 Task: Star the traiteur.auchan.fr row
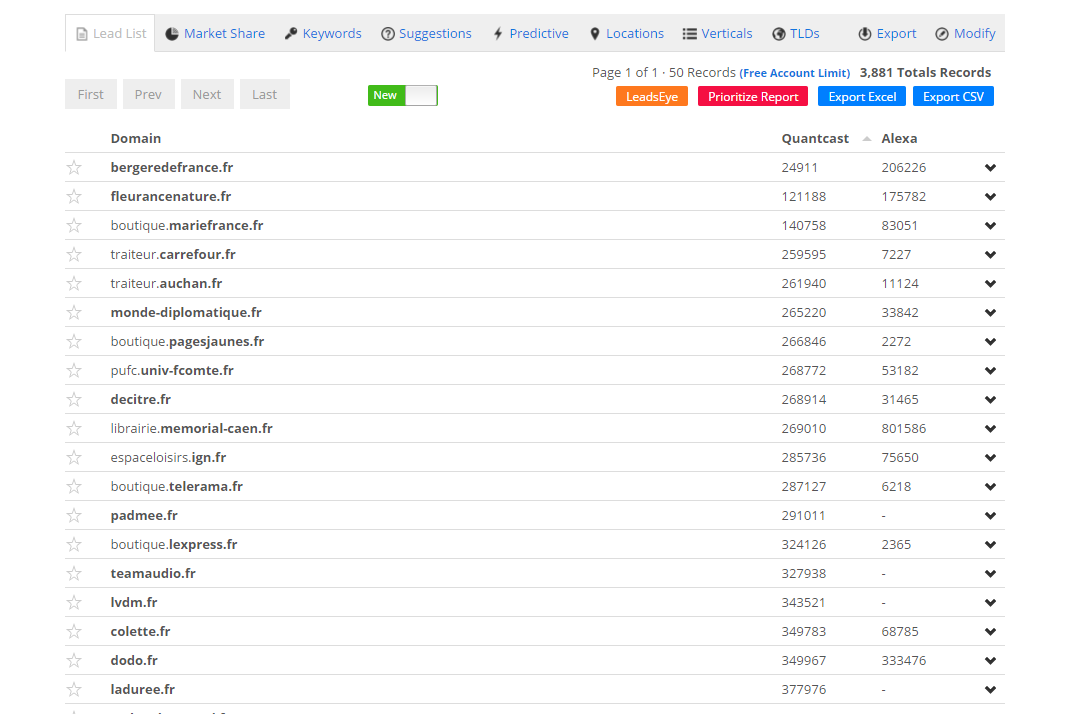click(x=74, y=283)
